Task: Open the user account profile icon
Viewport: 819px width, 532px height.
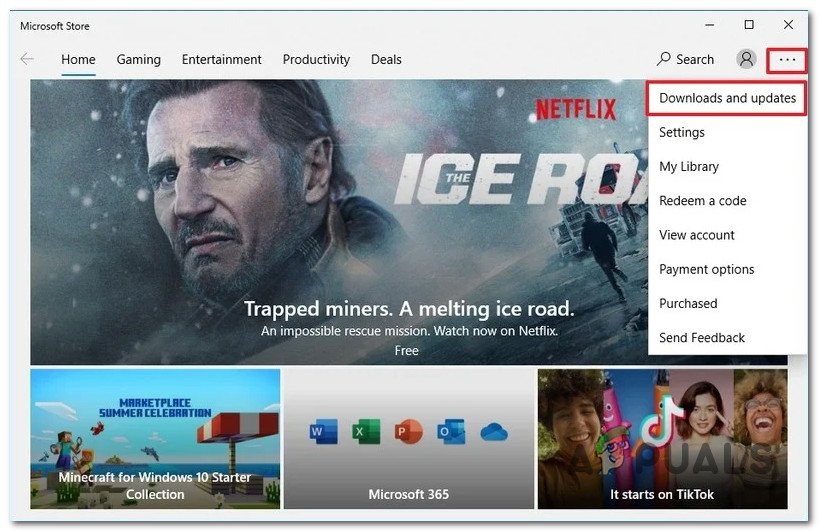Action: point(746,59)
